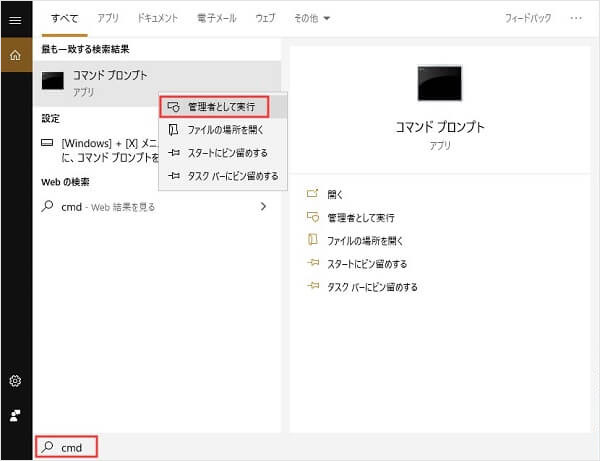Open the [Windows] + [X] settings result

[99, 150]
